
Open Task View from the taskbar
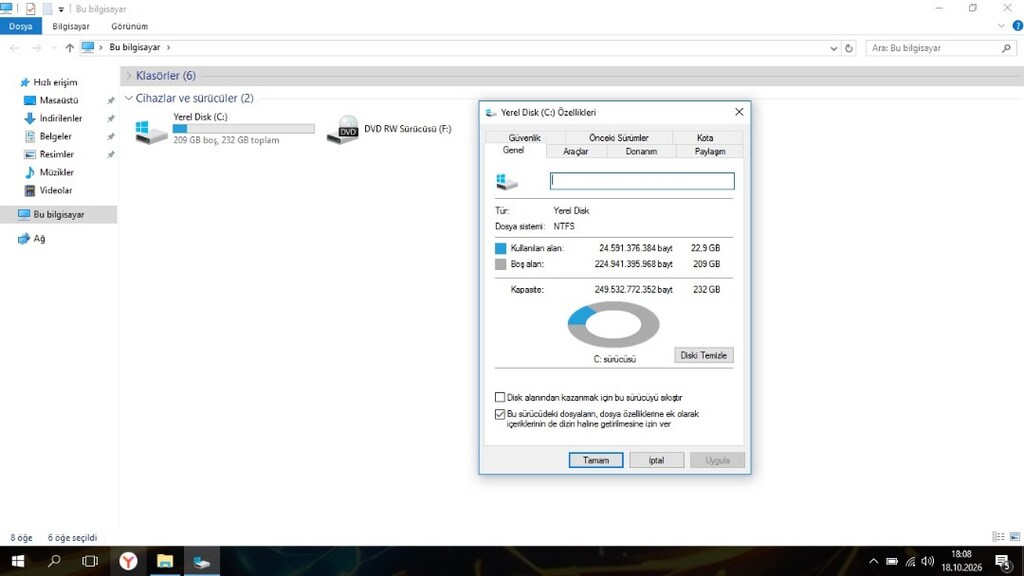90,561
